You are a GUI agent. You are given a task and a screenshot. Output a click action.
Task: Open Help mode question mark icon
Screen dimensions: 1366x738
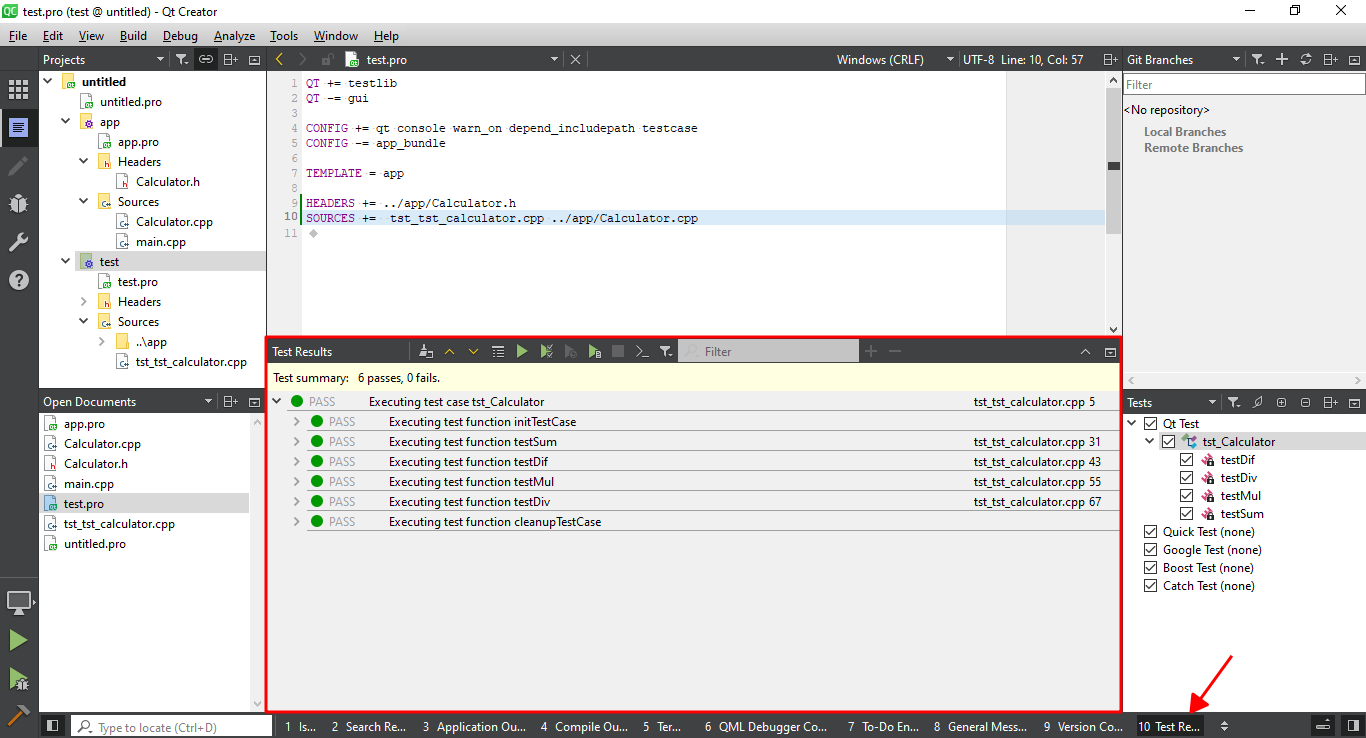point(18,280)
